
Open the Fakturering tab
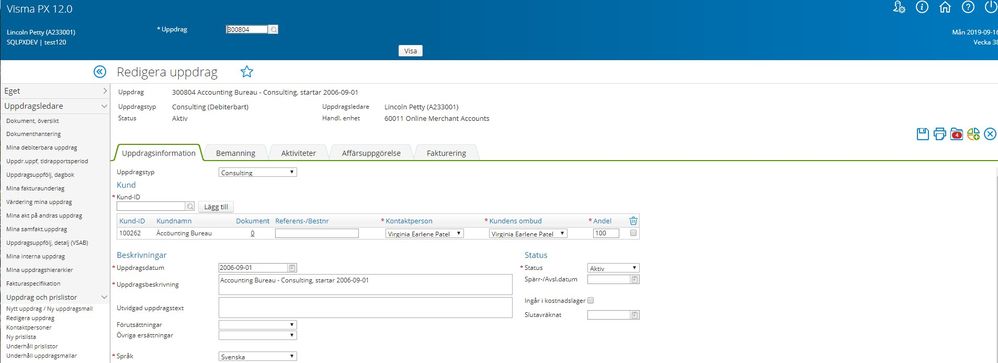point(446,153)
